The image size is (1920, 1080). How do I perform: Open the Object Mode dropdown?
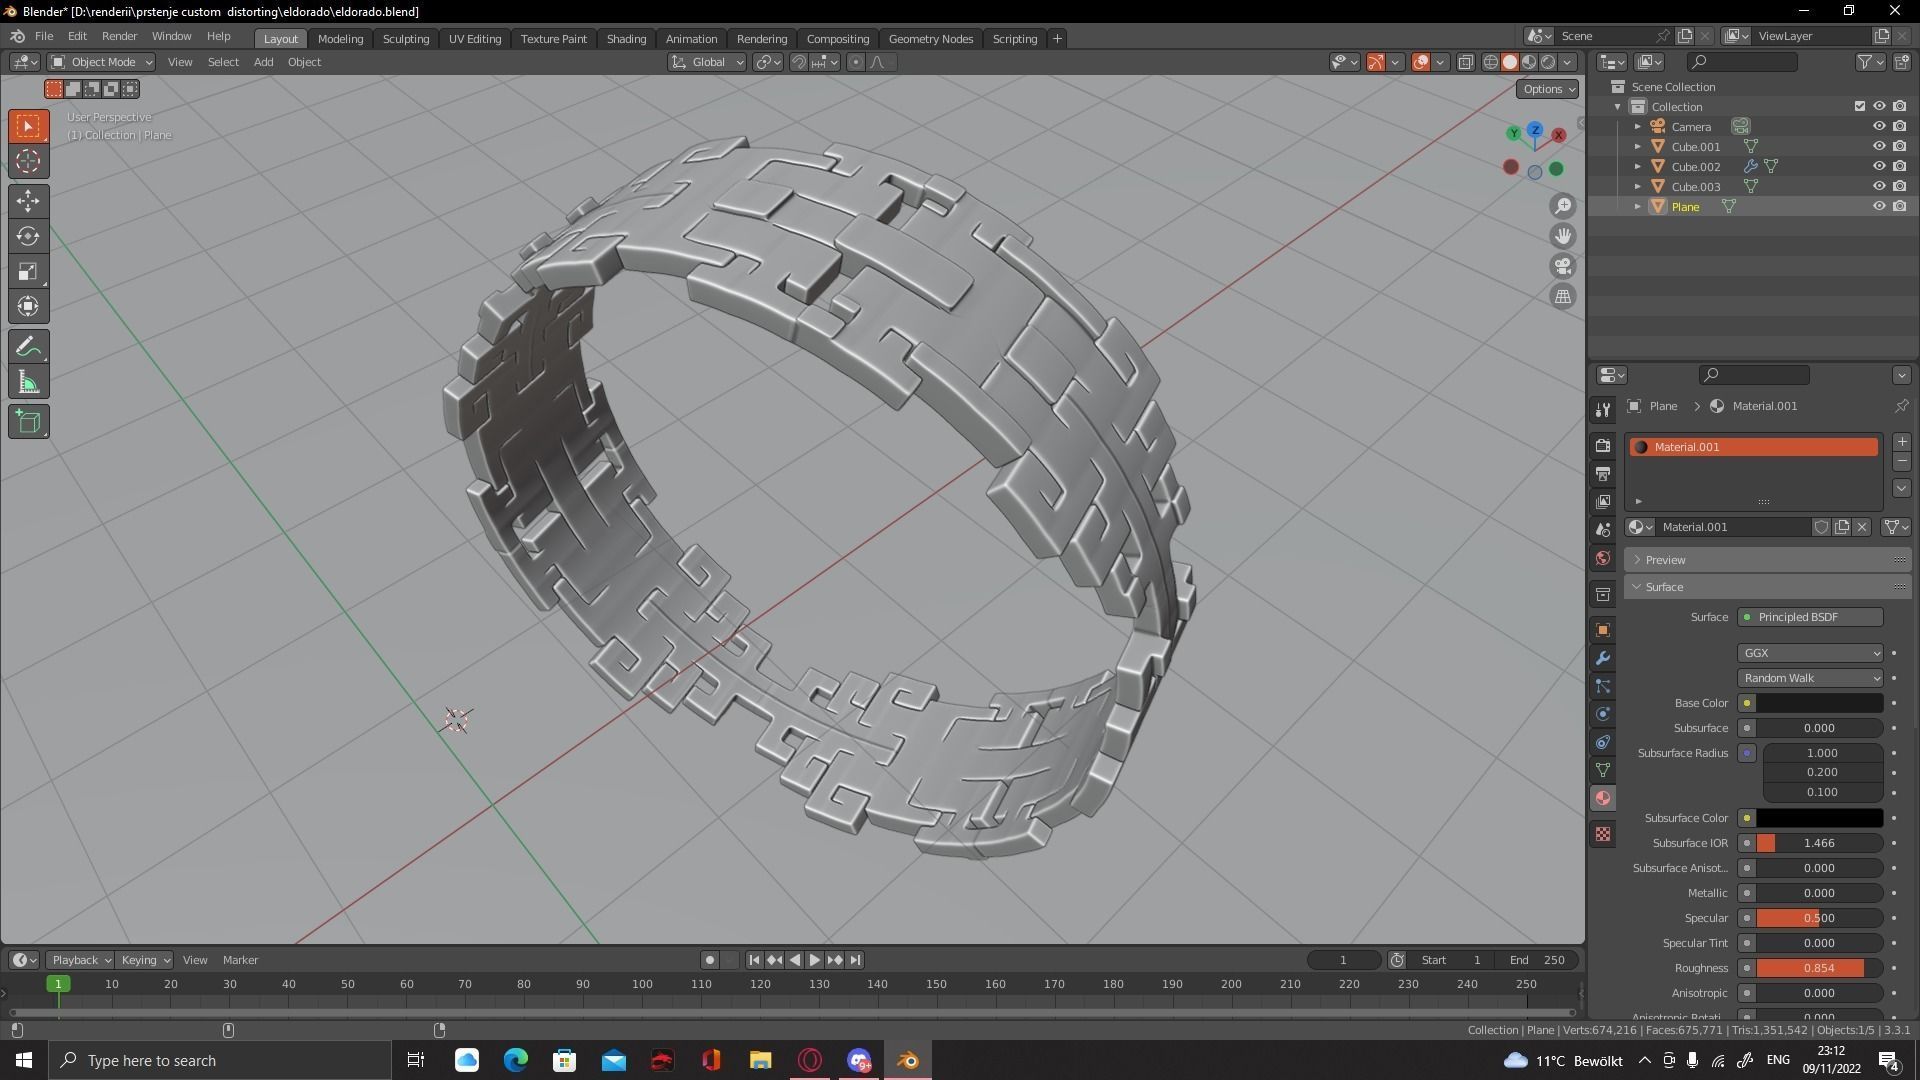(101, 62)
